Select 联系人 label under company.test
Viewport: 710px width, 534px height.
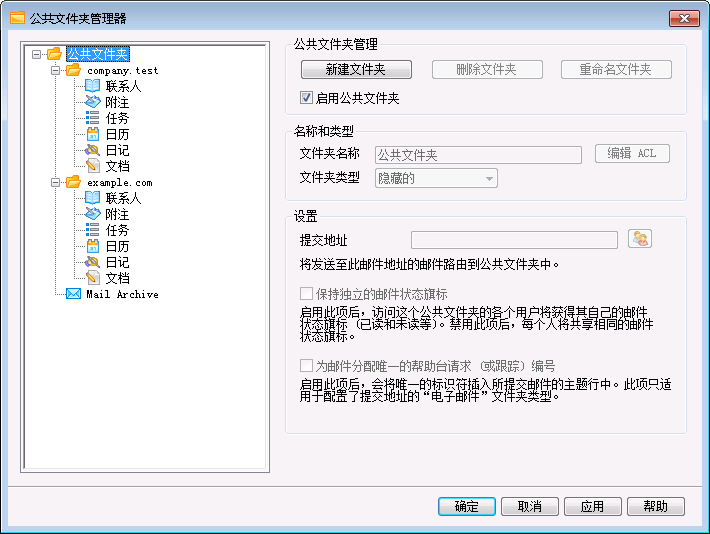[123, 86]
